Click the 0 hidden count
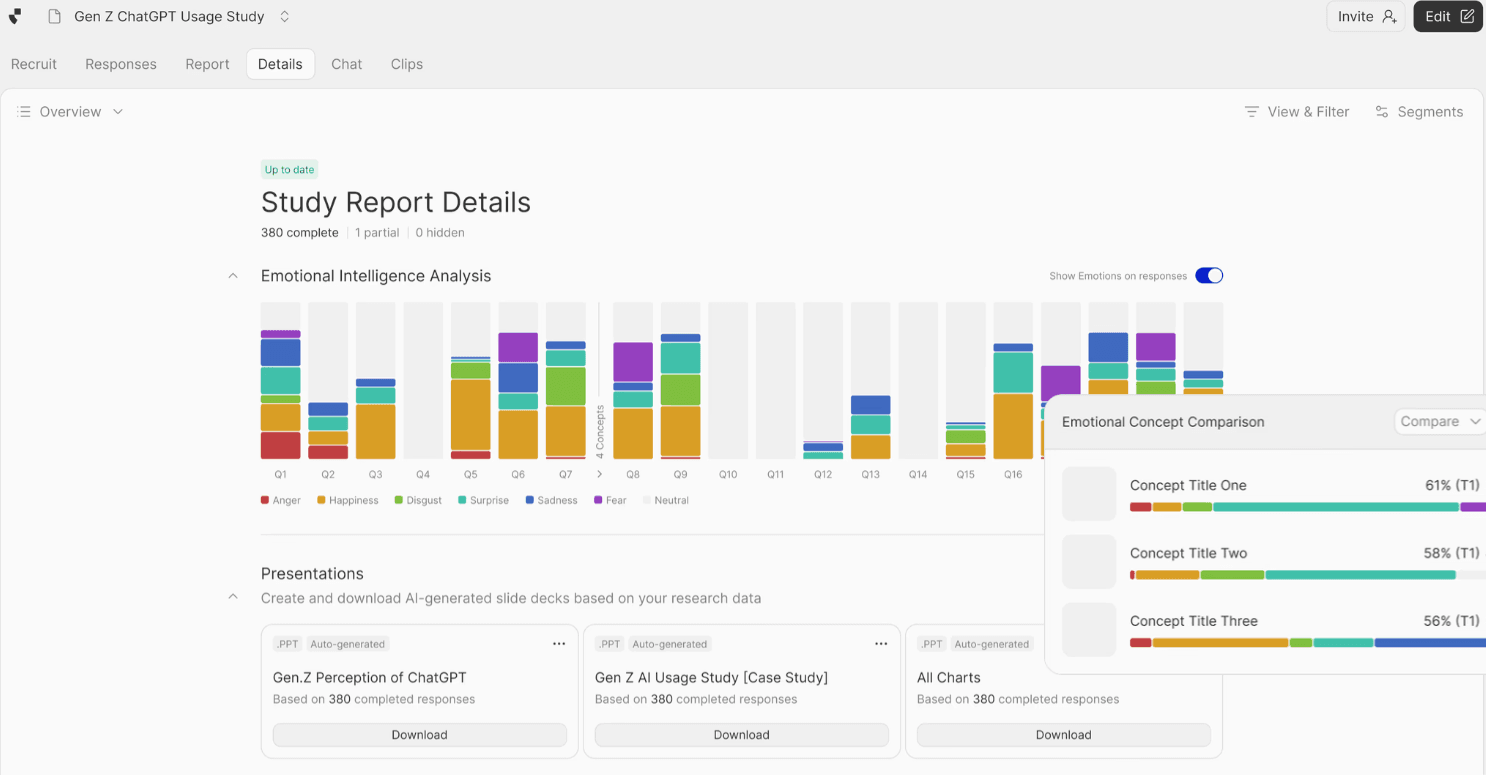The height and width of the screenshot is (775, 1486). (x=440, y=233)
